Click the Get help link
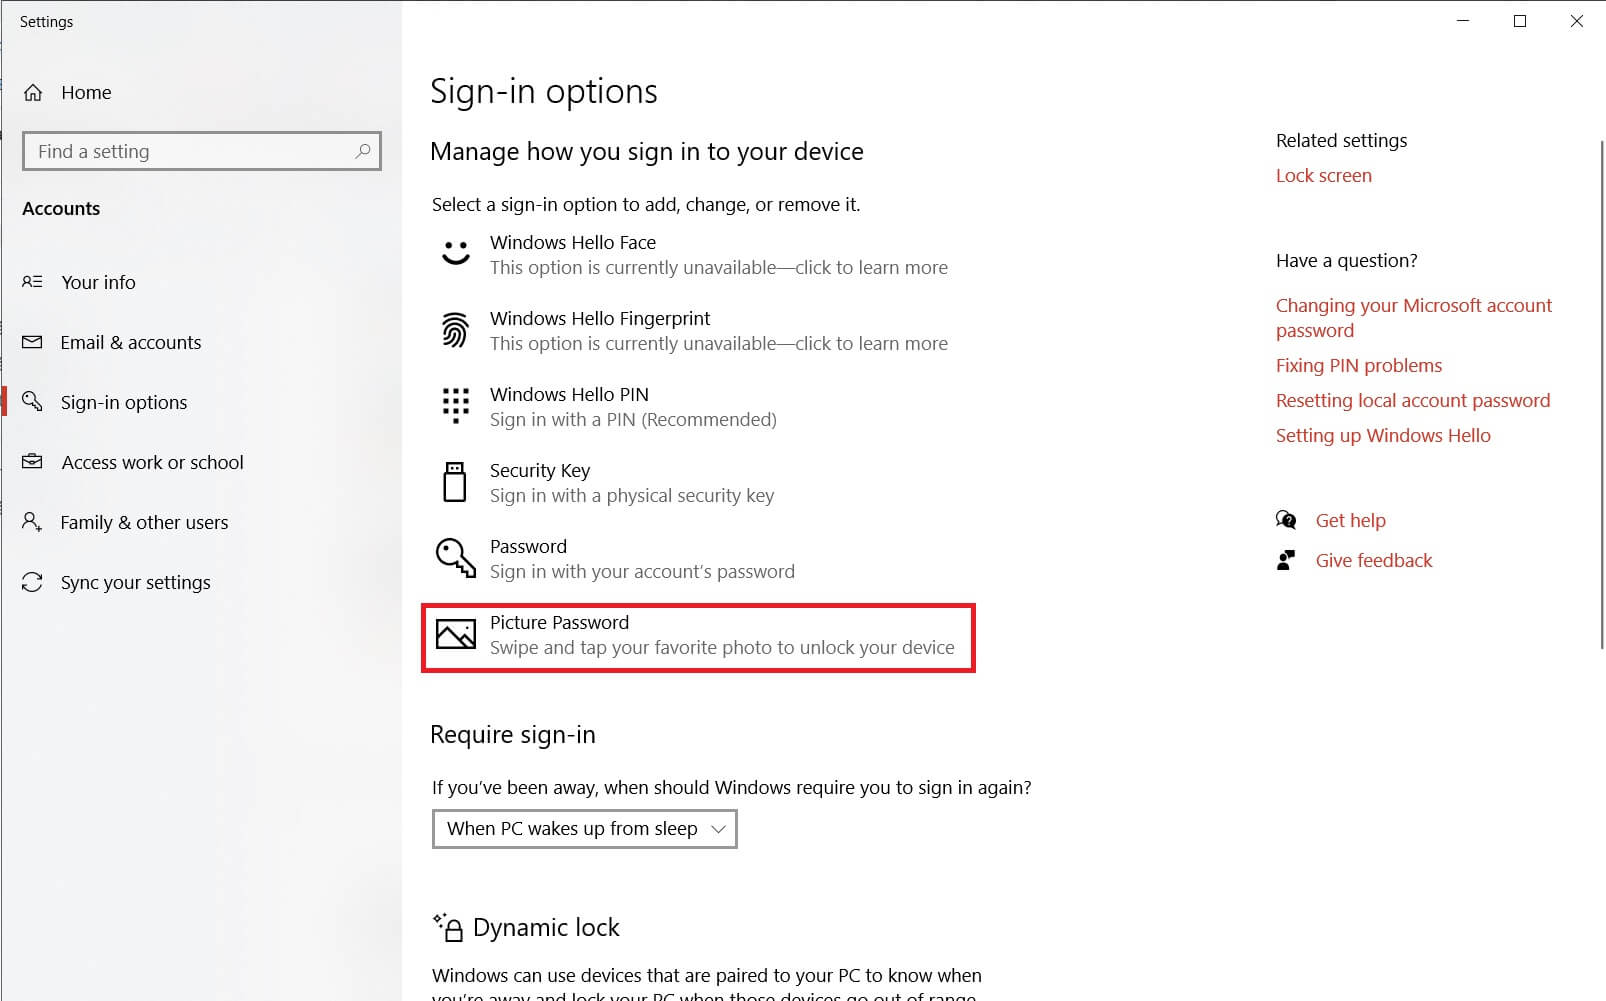Screen dimensions: 1606x1001 pyautogui.click(x=1351, y=520)
